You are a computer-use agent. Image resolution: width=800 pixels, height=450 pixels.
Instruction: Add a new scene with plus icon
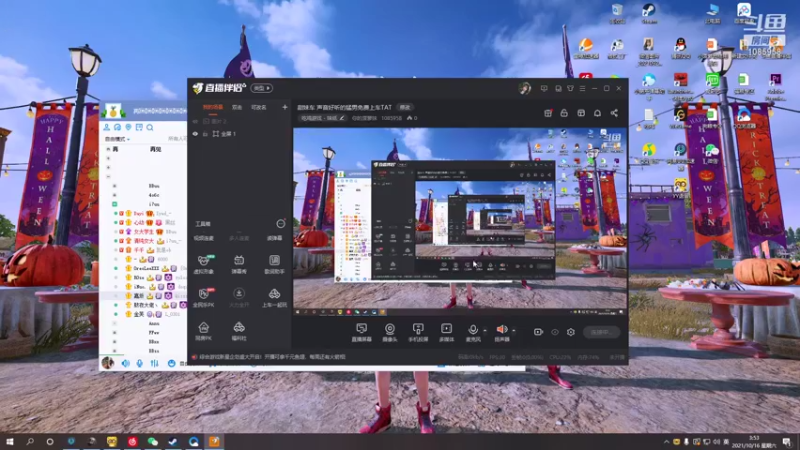[285, 107]
